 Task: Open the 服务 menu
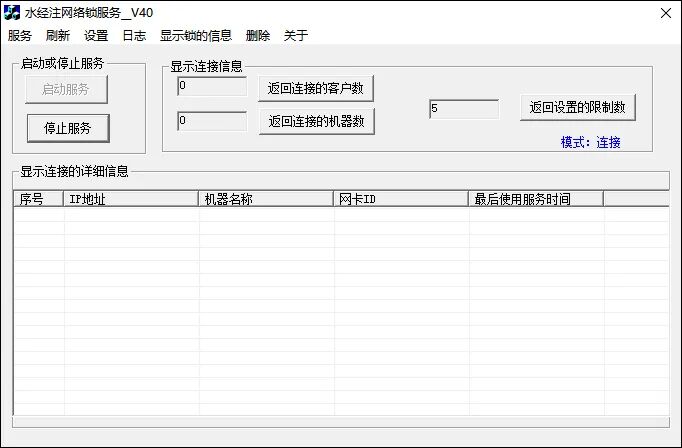pyautogui.click(x=20, y=36)
